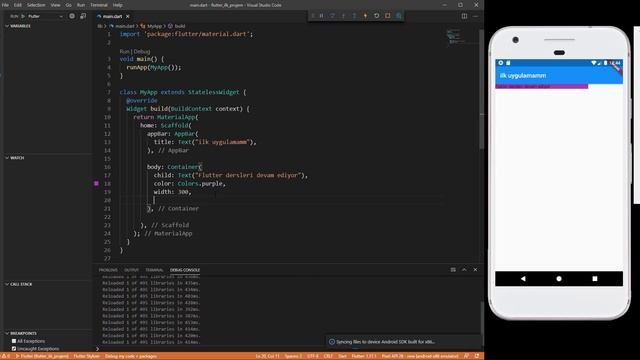This screenshot has height=360, width=640.
Task: Click the Step Into debug icon
Action: click(x=343, y=16)
